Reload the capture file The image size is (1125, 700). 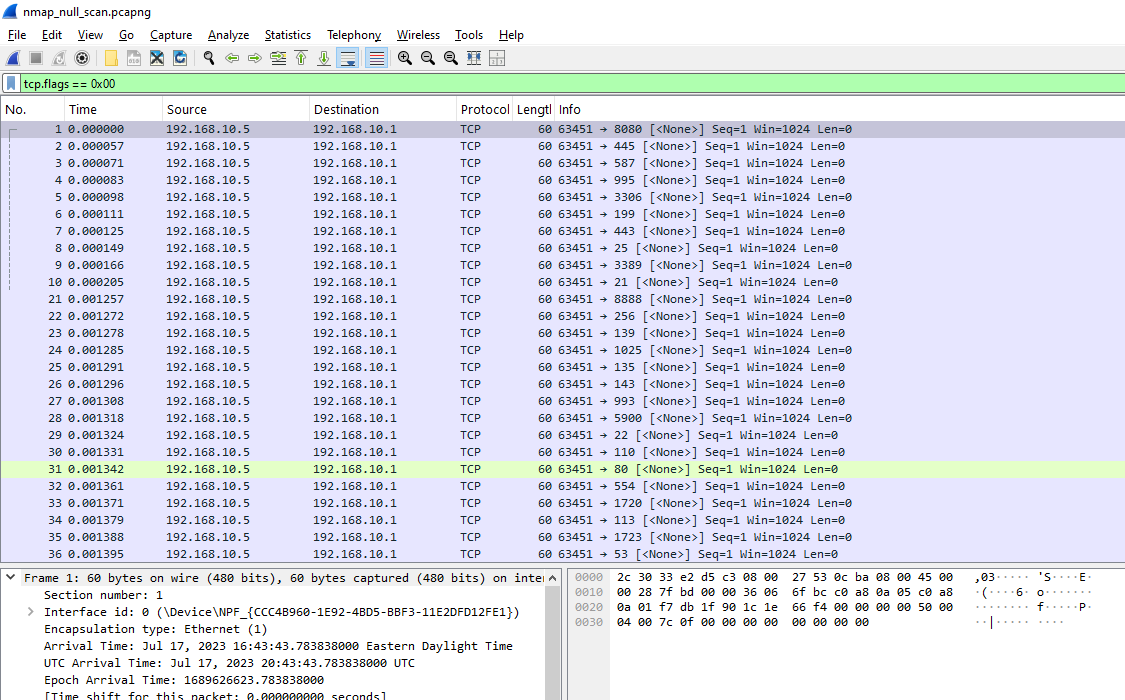pyautogui.click(x=180, y=57)
